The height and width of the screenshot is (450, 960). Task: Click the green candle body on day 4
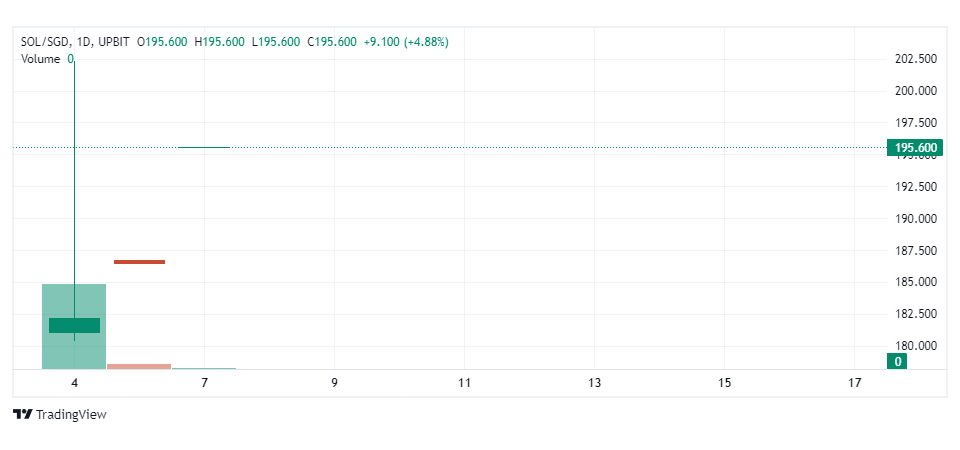pos(74,325)
